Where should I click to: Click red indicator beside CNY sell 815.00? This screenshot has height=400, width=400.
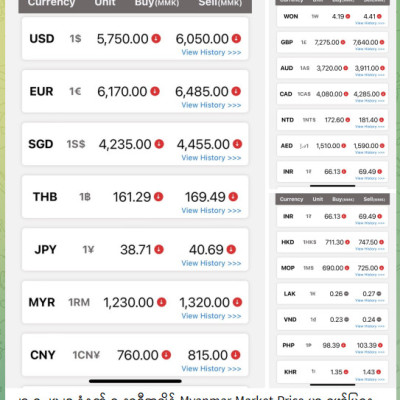click(x=236, y=355)
